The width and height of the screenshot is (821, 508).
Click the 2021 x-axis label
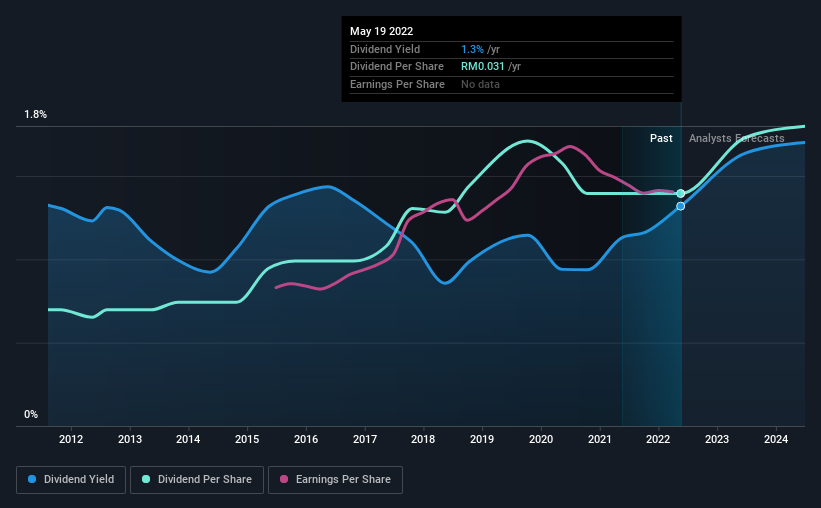pyautogui.click(x=600, y=439)
